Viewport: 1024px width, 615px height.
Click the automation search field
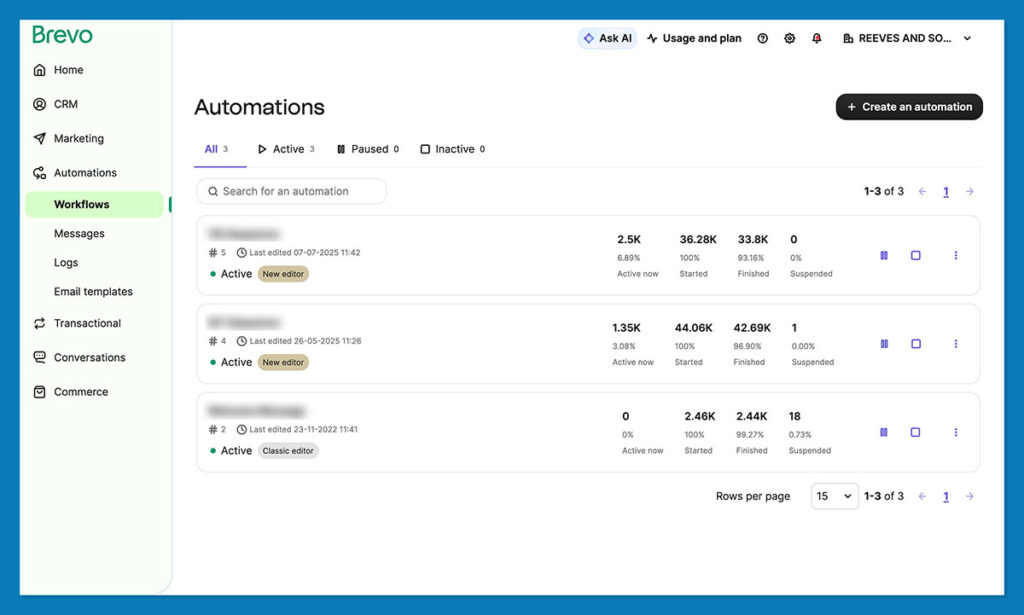click(291, 191)
